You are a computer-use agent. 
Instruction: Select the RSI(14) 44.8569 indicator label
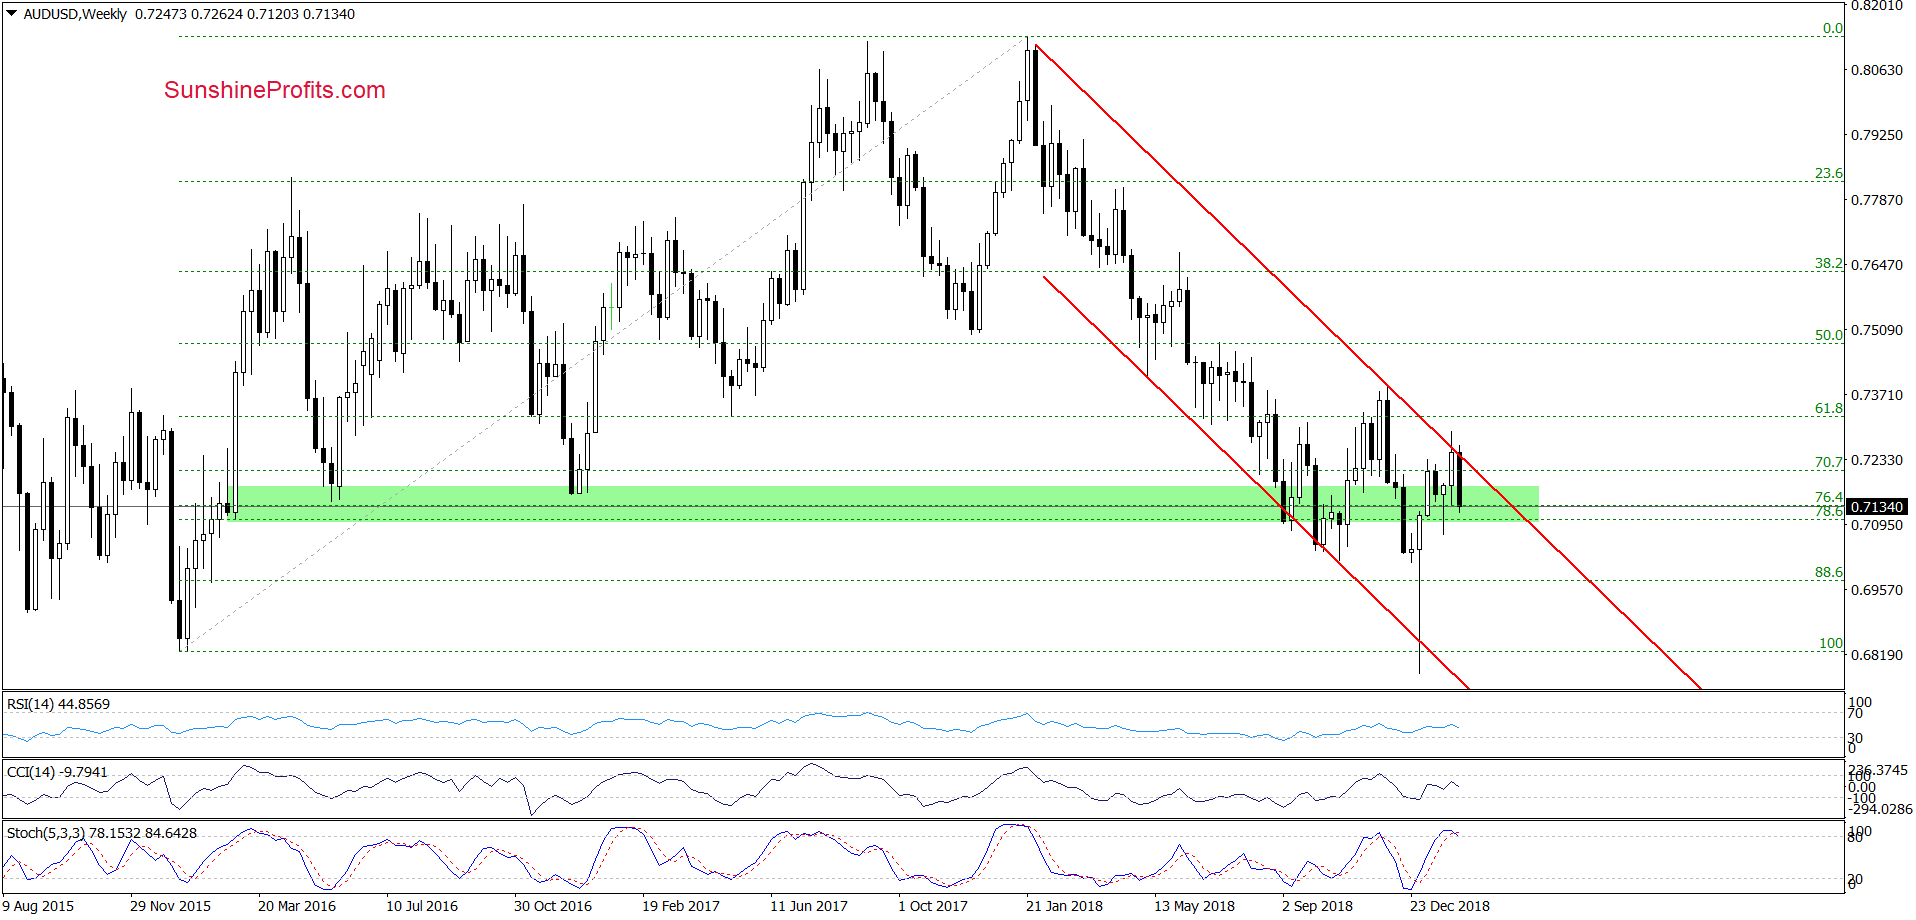(58, 704)
